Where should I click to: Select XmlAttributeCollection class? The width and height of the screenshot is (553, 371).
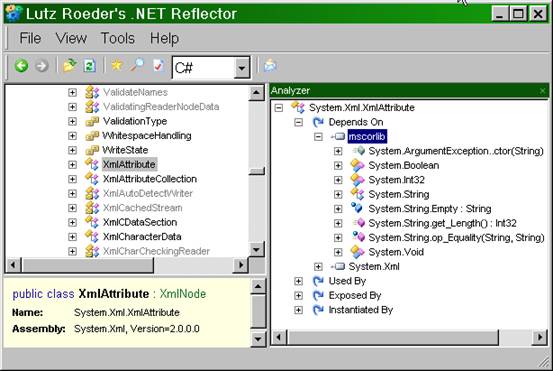(x=150, y=179)
